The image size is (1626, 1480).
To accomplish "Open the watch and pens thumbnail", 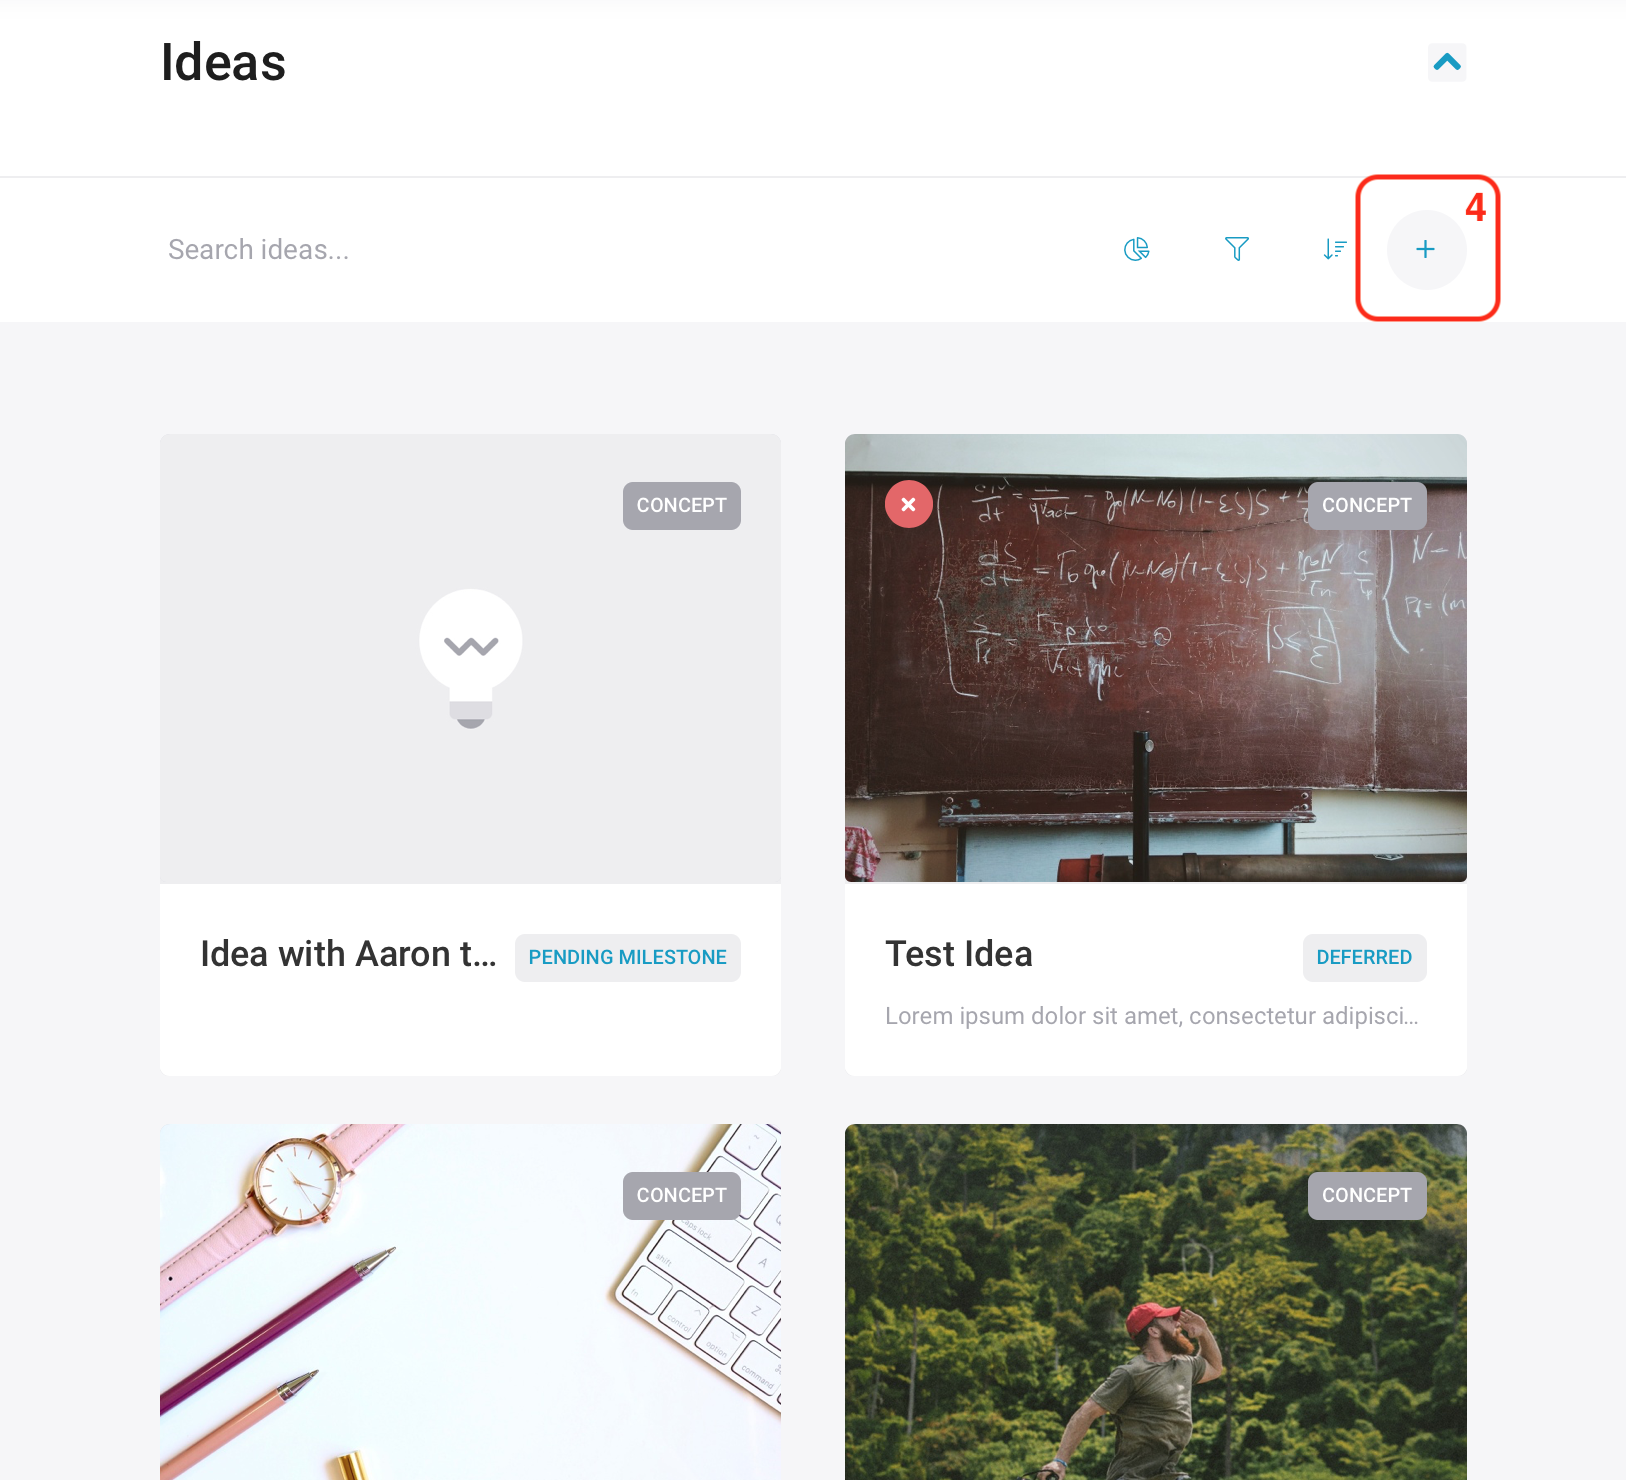I will [x=470, y=1302].
